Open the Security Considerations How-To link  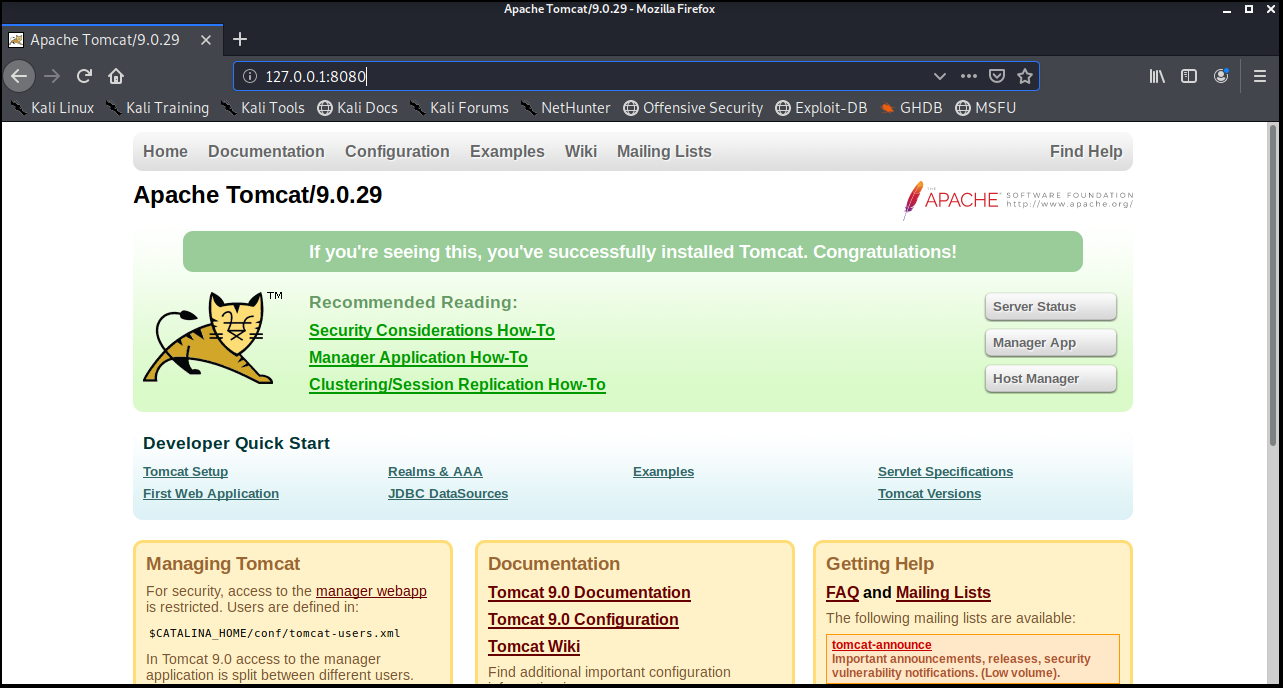[432, 331]
